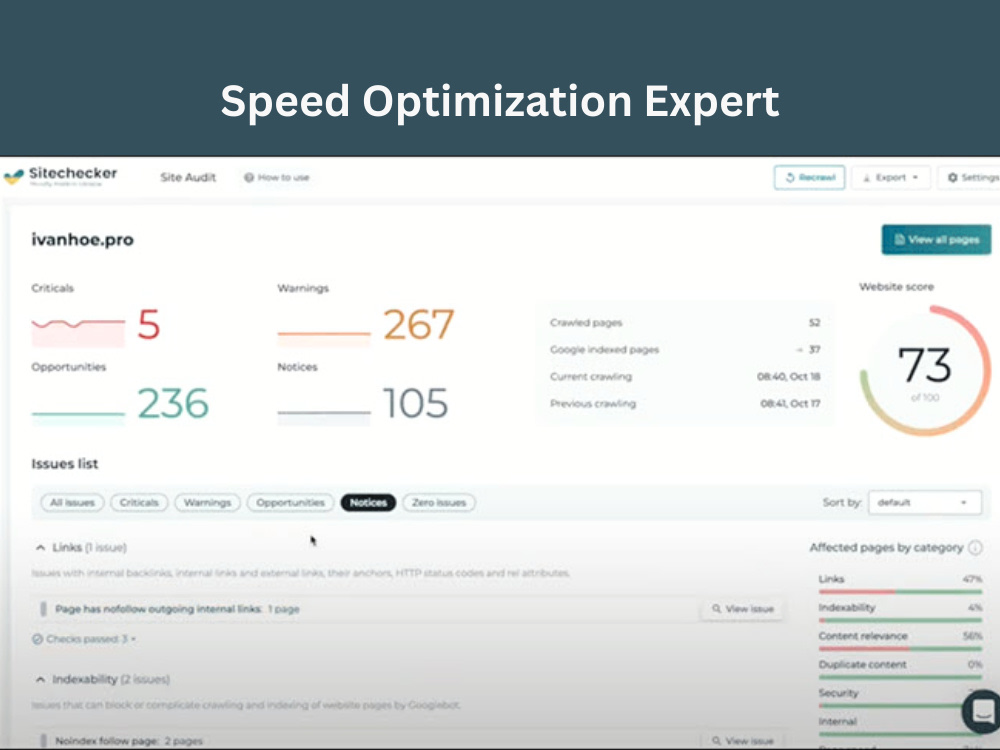
Task: Collapse the Indexability issue group
Action: (x=40, y=679)
